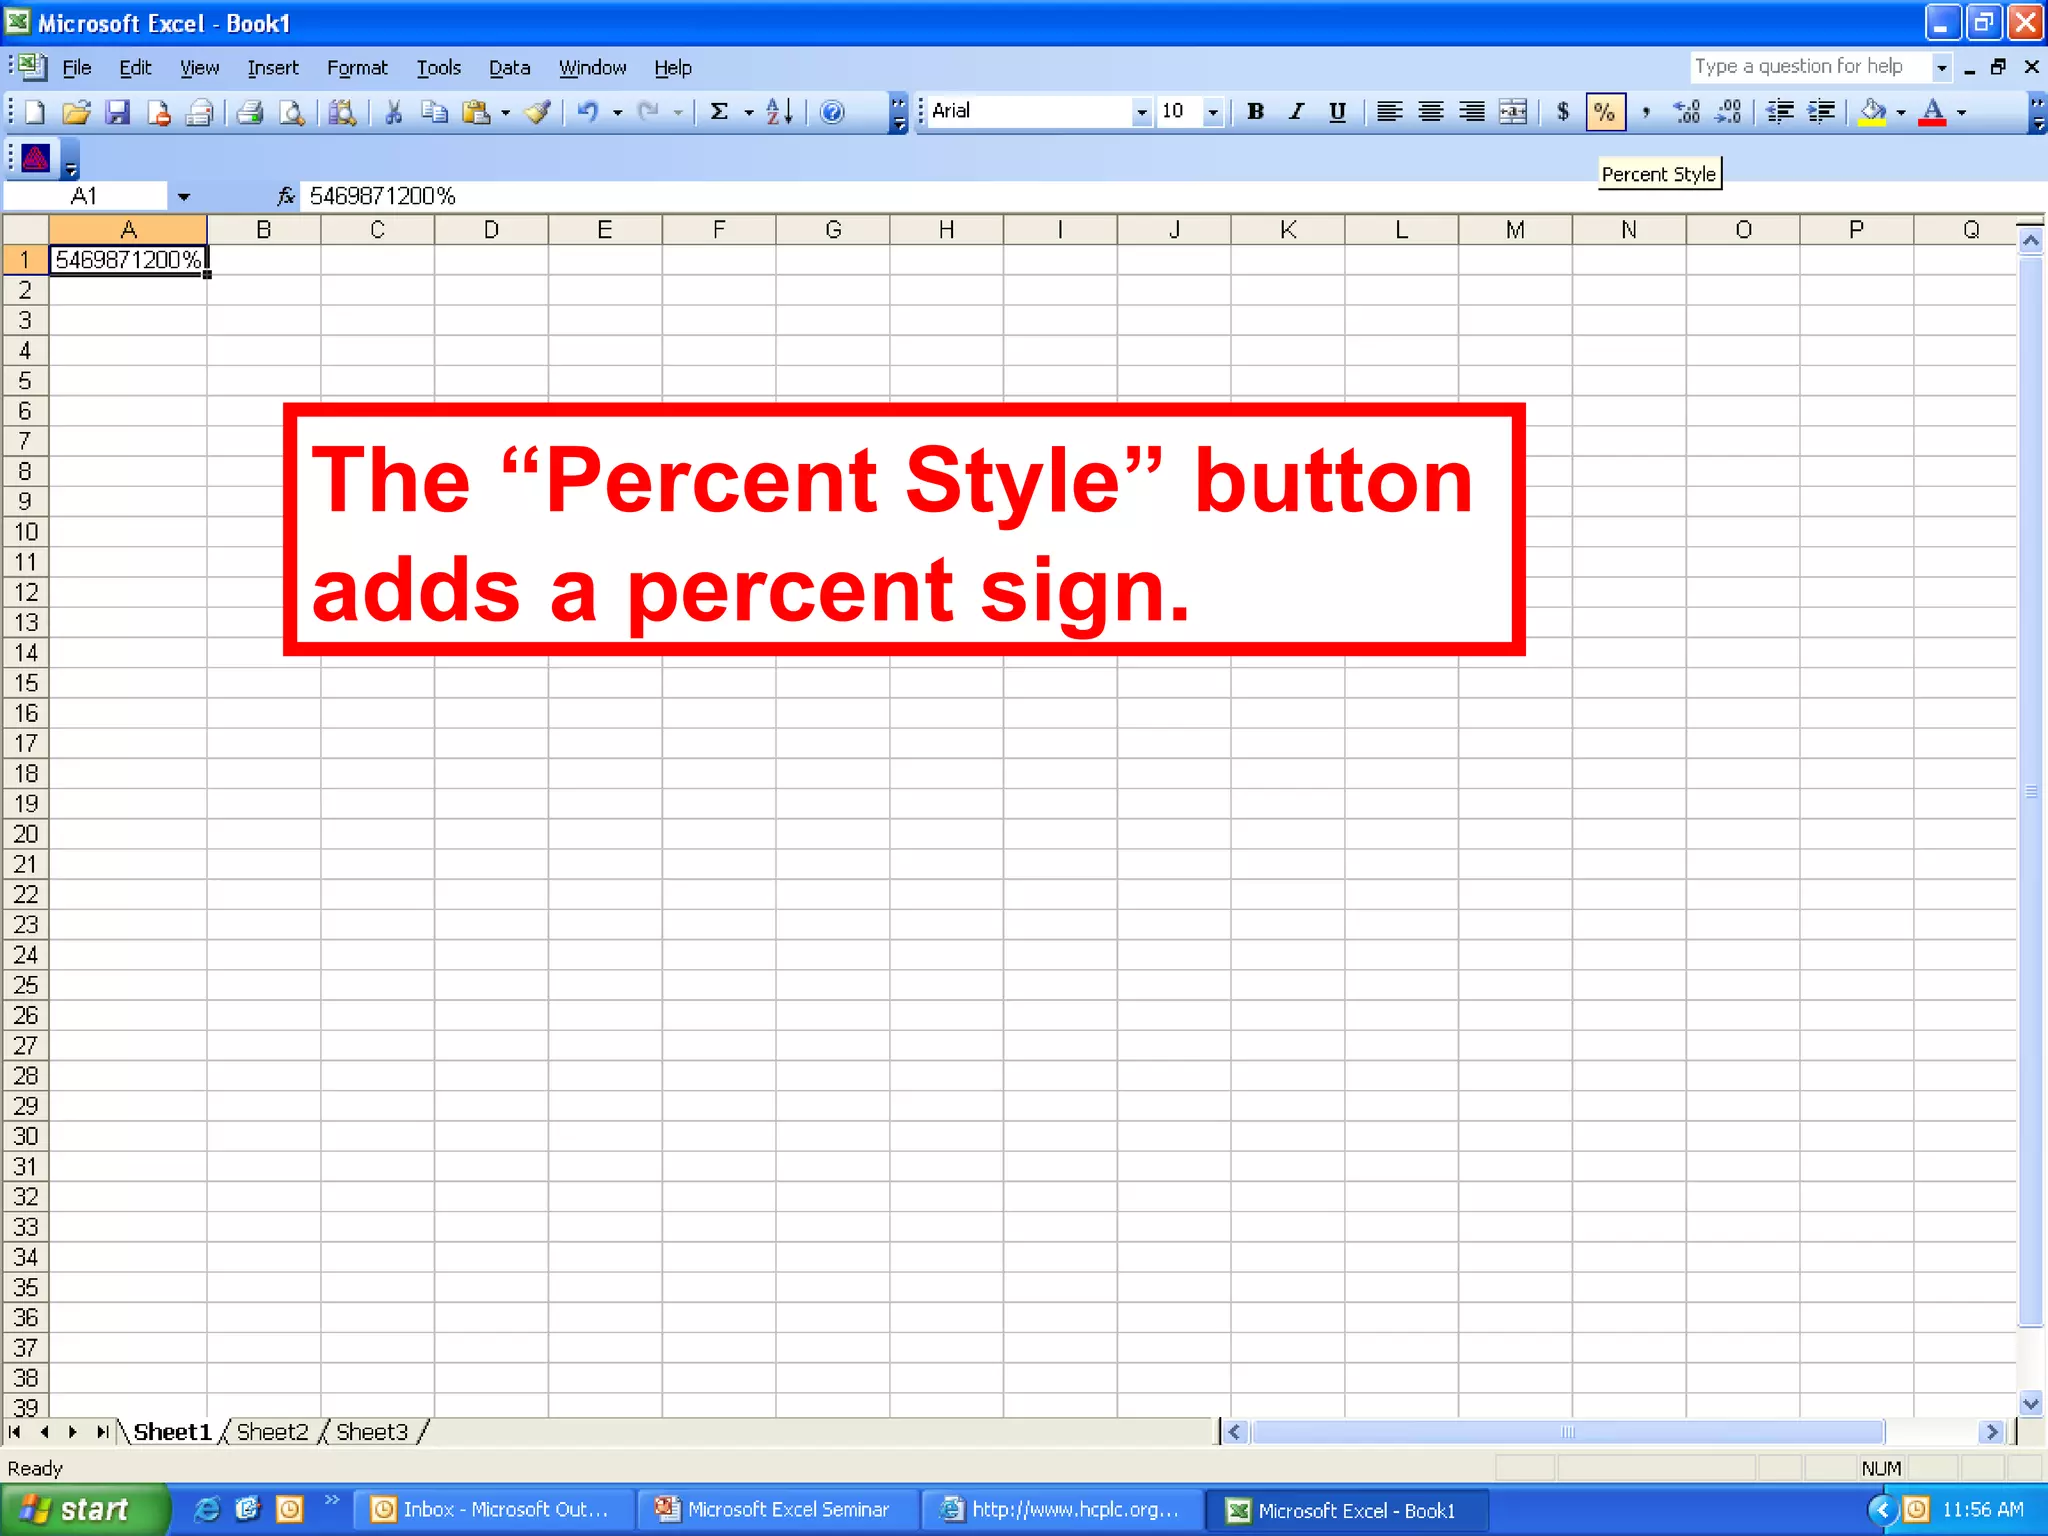Open the Font name dropdown showing Arial
This screenshot has width=2048, height=1536.
[1141, 112]
